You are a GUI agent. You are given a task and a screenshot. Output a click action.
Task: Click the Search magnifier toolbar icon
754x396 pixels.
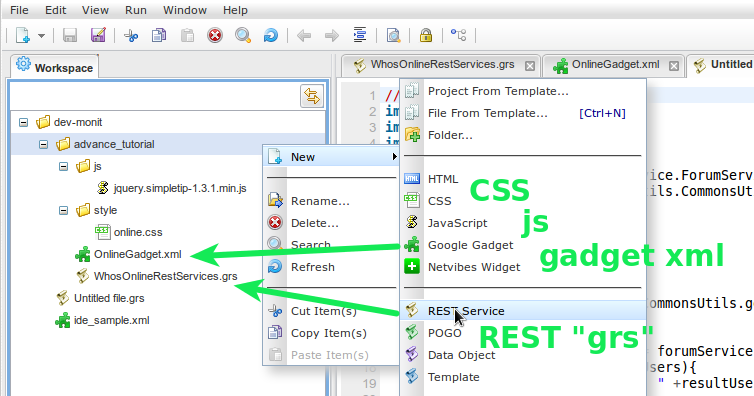[x=243, y=35]
